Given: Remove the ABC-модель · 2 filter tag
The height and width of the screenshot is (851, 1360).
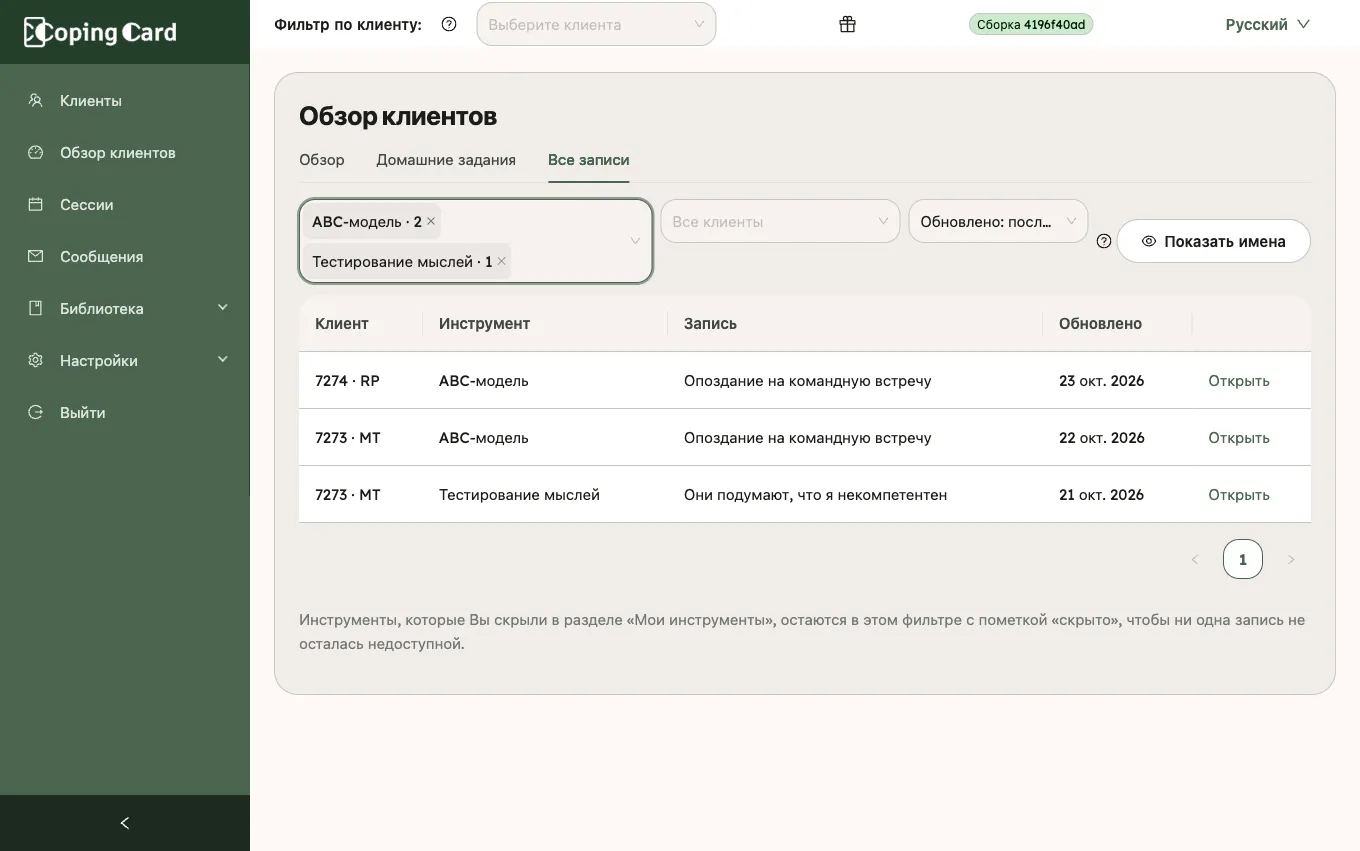Looking at the screenshot, I should (x=431, y=221).
